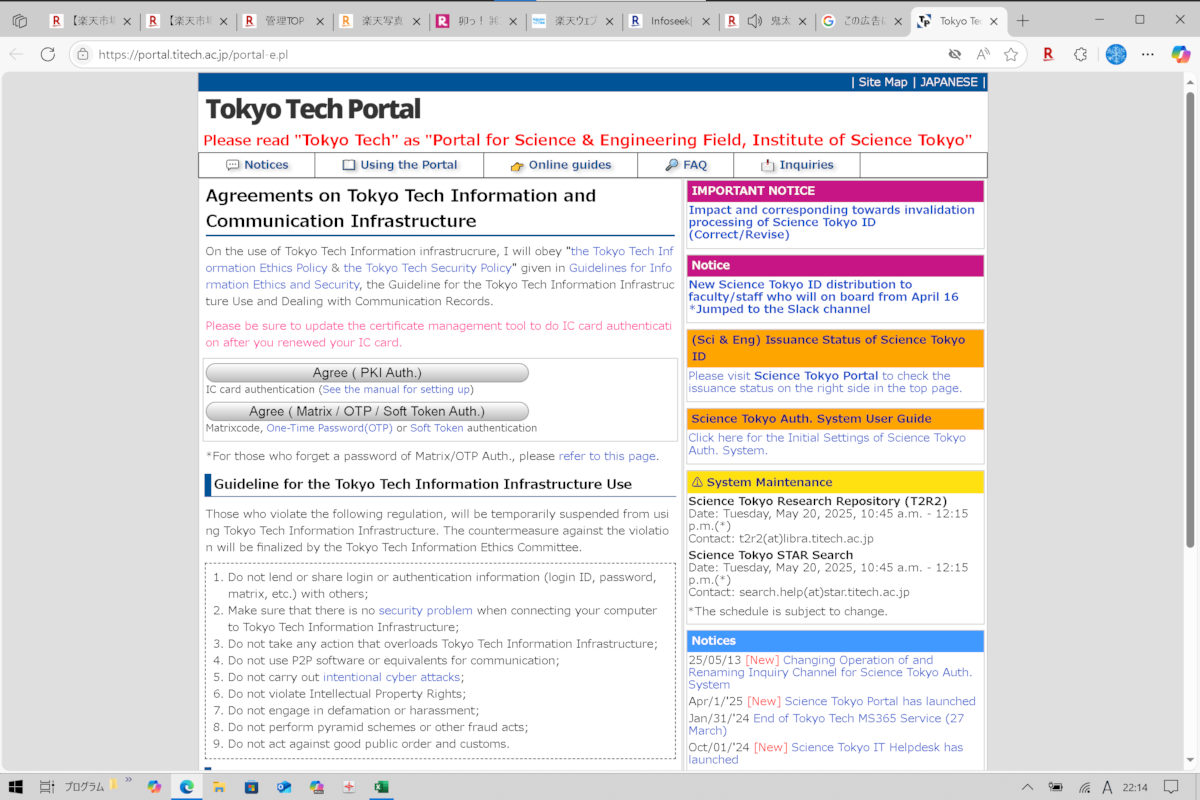
Task: Click the tracking prevention eye icon
Action: point(955,54)
